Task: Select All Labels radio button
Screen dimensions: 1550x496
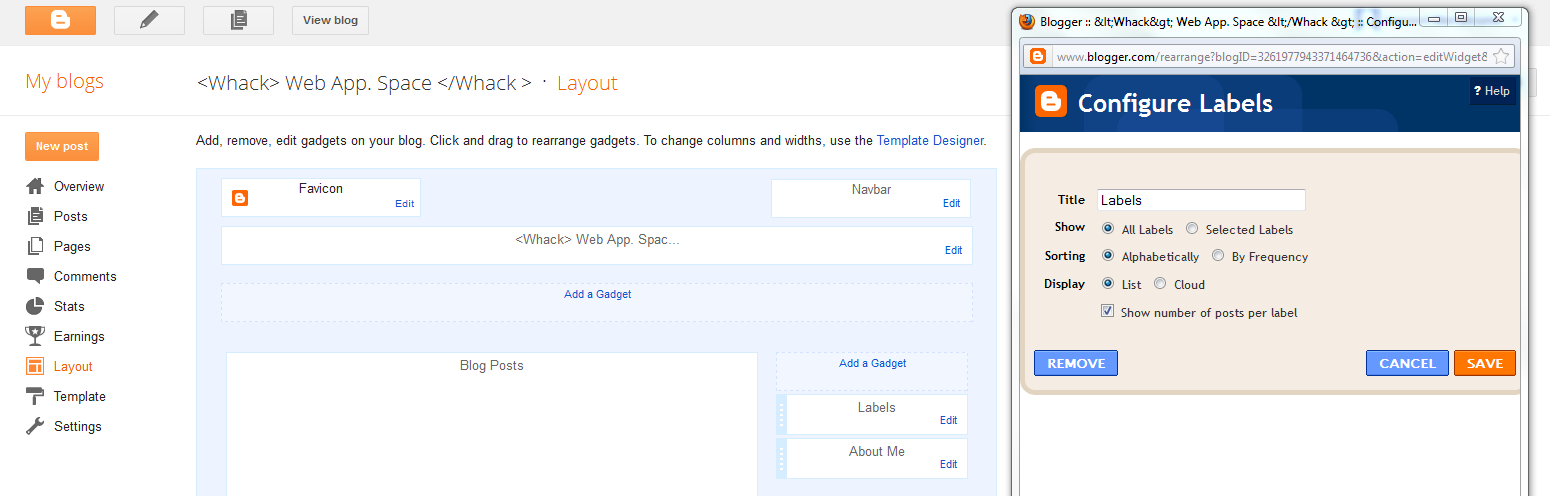Action: 1108,229
